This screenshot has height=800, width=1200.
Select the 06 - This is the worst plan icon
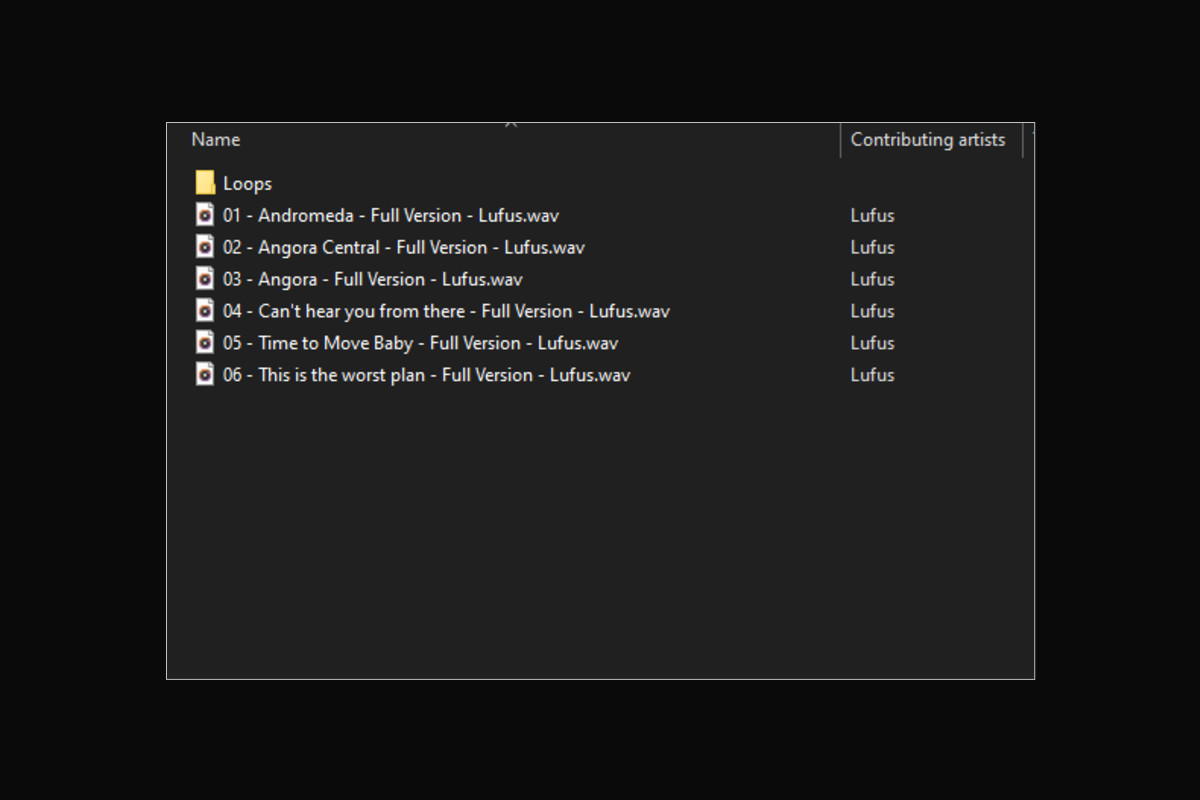(205, 374)
